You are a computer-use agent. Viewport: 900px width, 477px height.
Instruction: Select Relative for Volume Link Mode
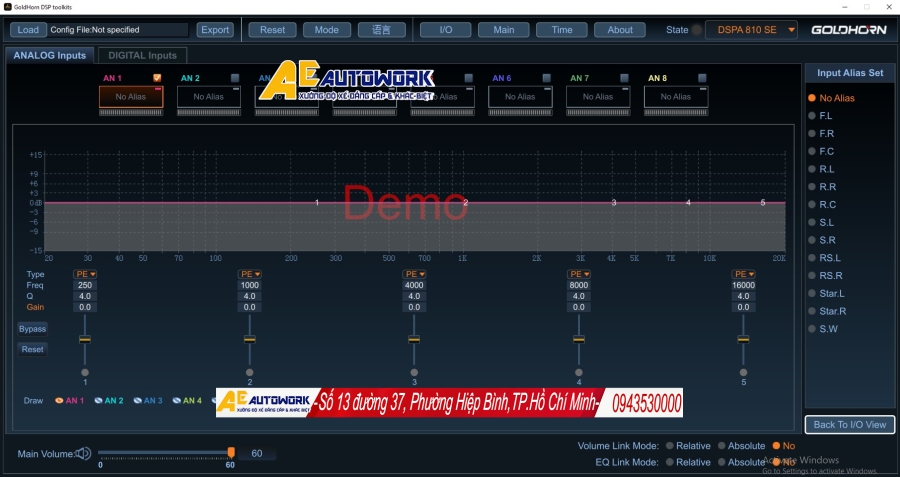coord(669,446)
